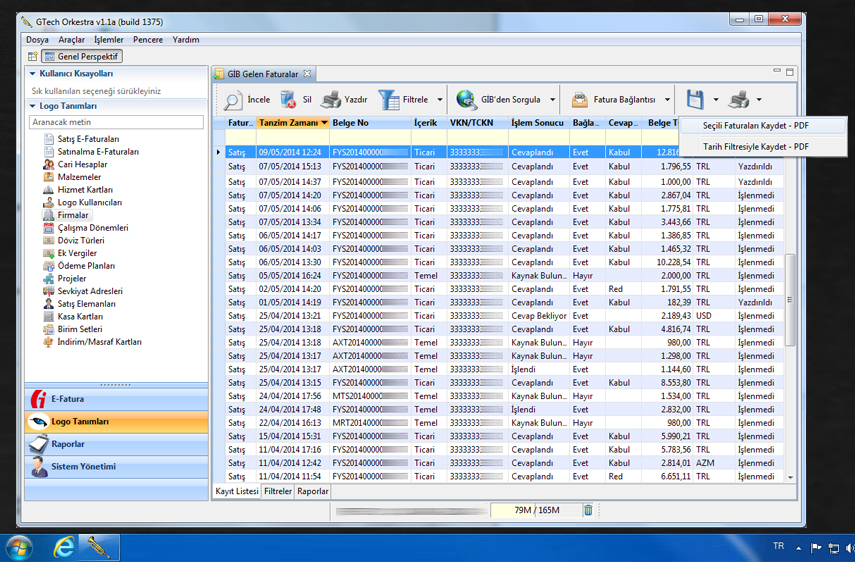Viewport: 855px width, 562px height.
Task: Open Ödeme Planları item
Action: pos(86,265)
